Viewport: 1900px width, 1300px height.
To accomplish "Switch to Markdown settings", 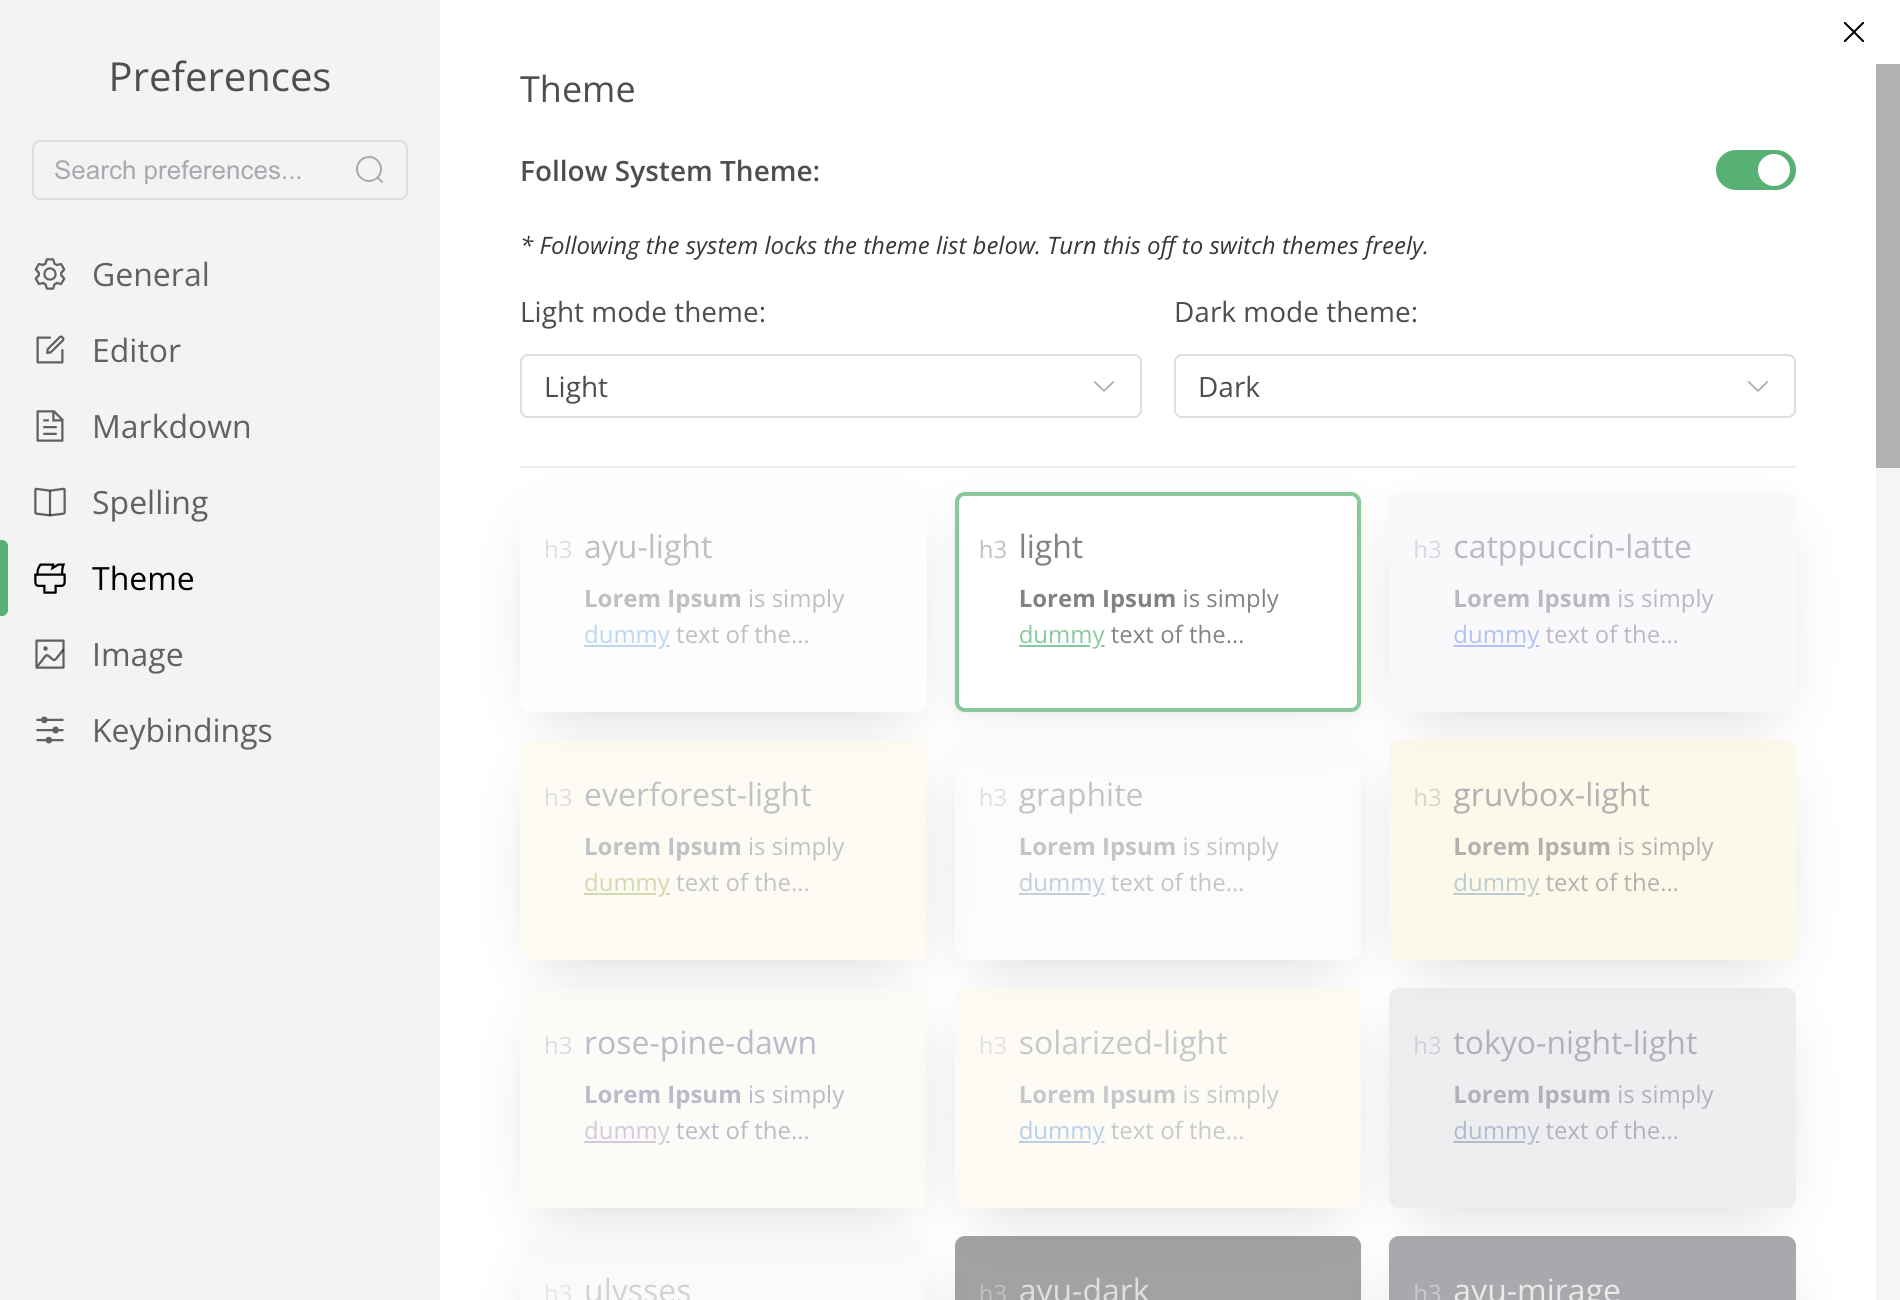I will click(x=220, y=426).
